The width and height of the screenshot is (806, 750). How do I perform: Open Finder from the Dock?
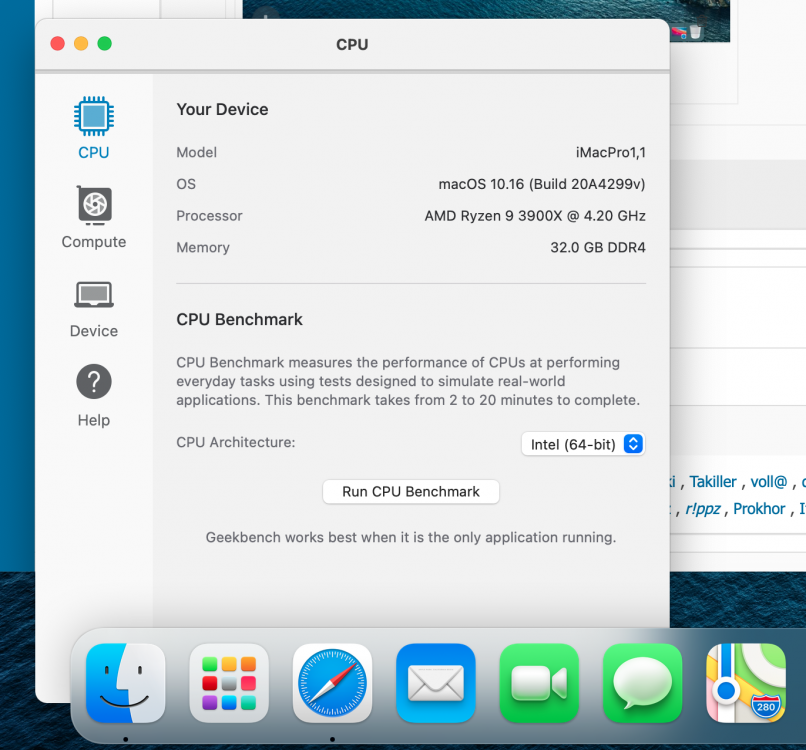(126, 683)
